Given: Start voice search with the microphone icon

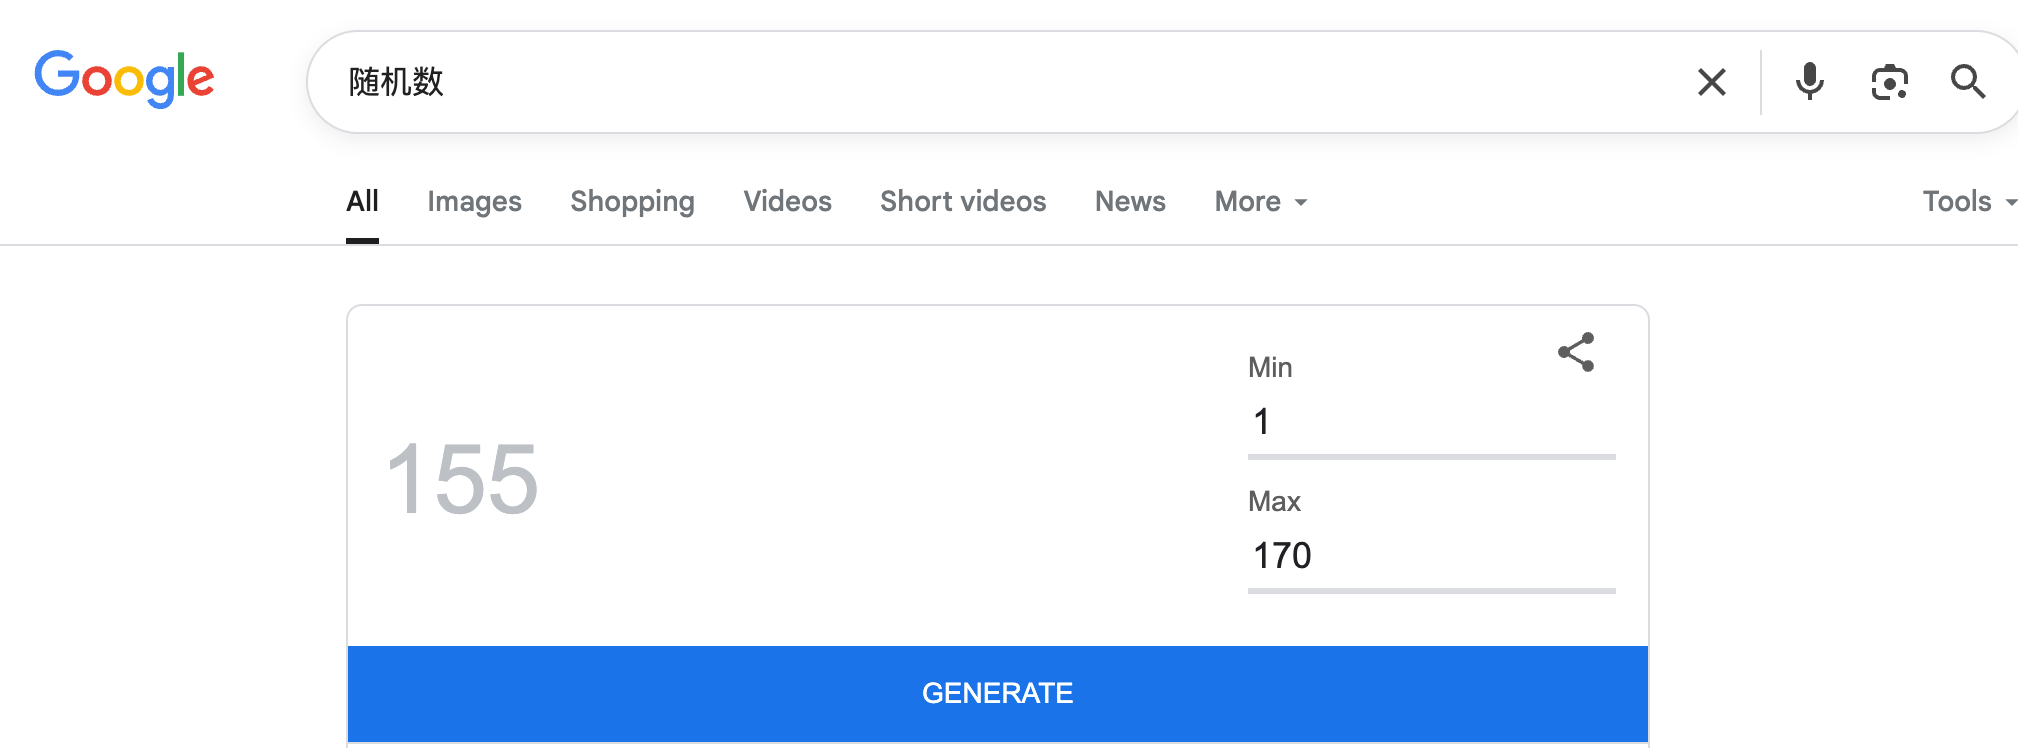Looking at the screenshot, I should coord(1809,82).
